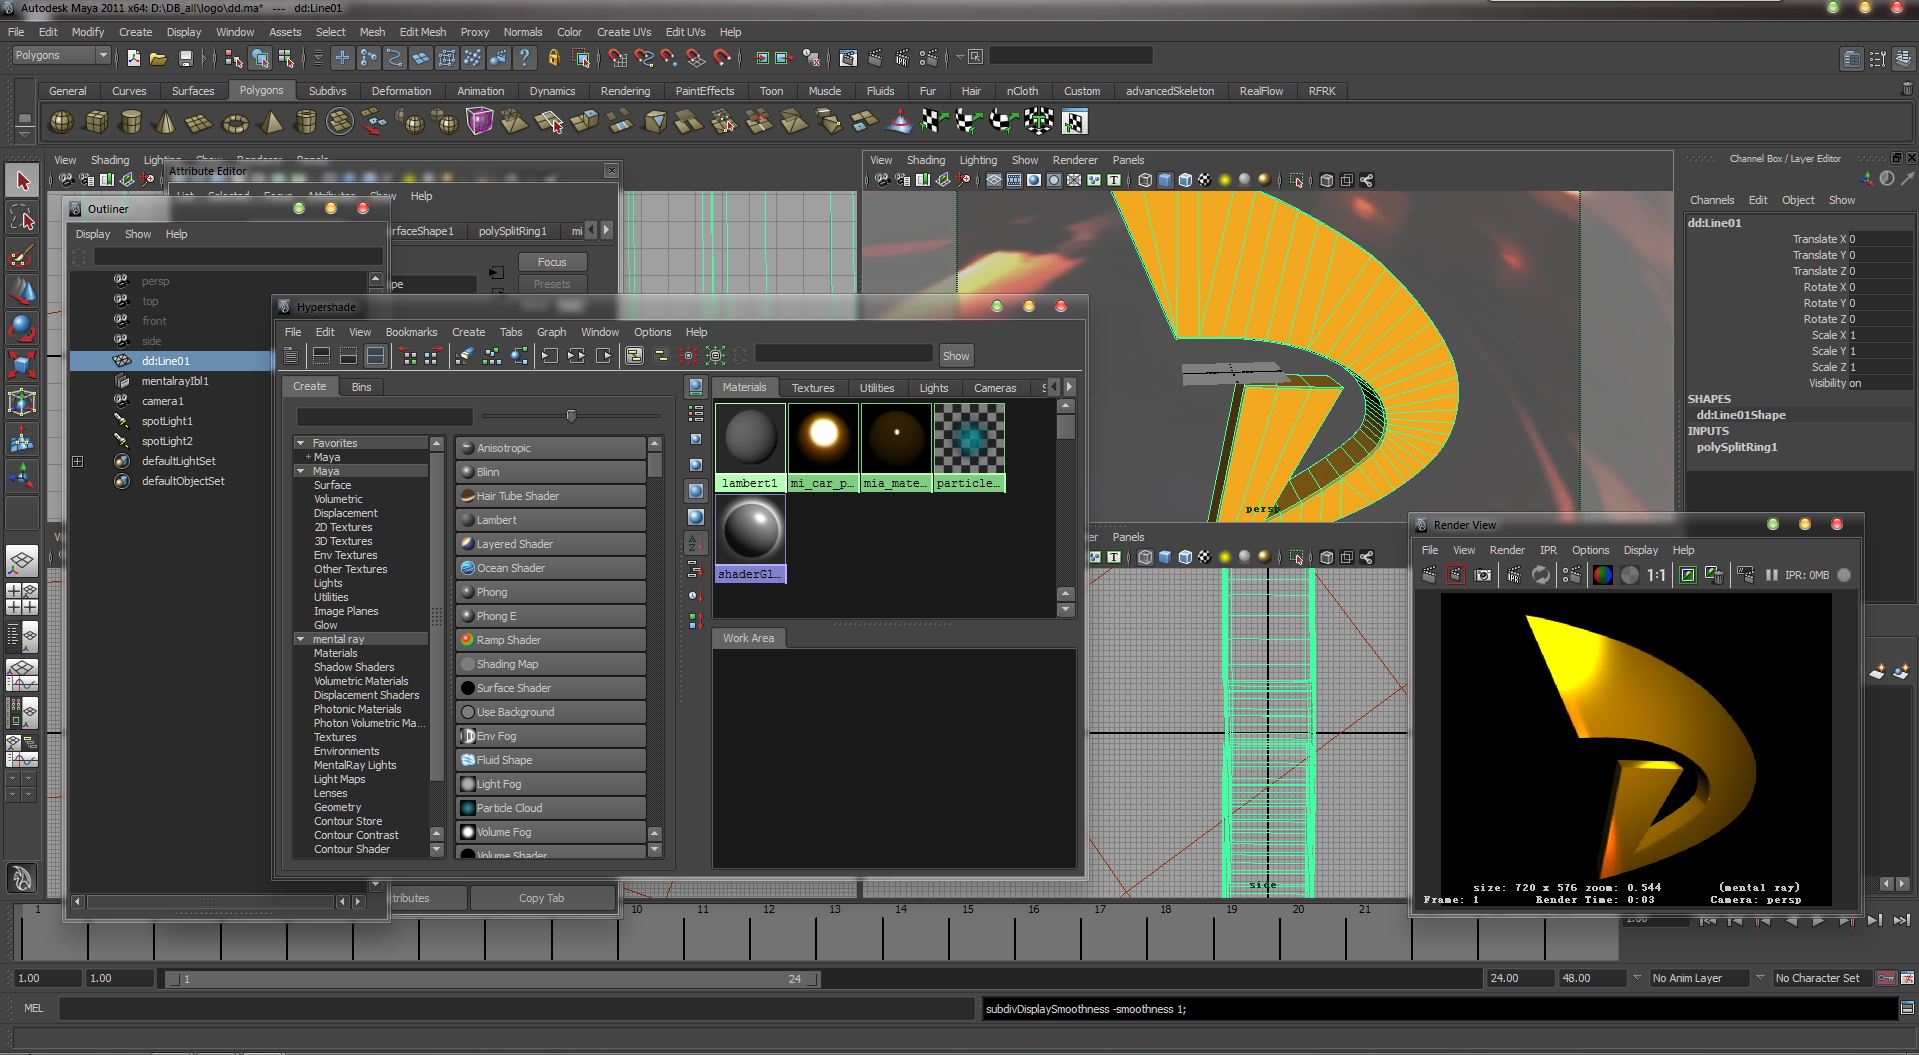
Task: Toggle the 1:1 real size display in Render View
Action: click(1656, 575)
